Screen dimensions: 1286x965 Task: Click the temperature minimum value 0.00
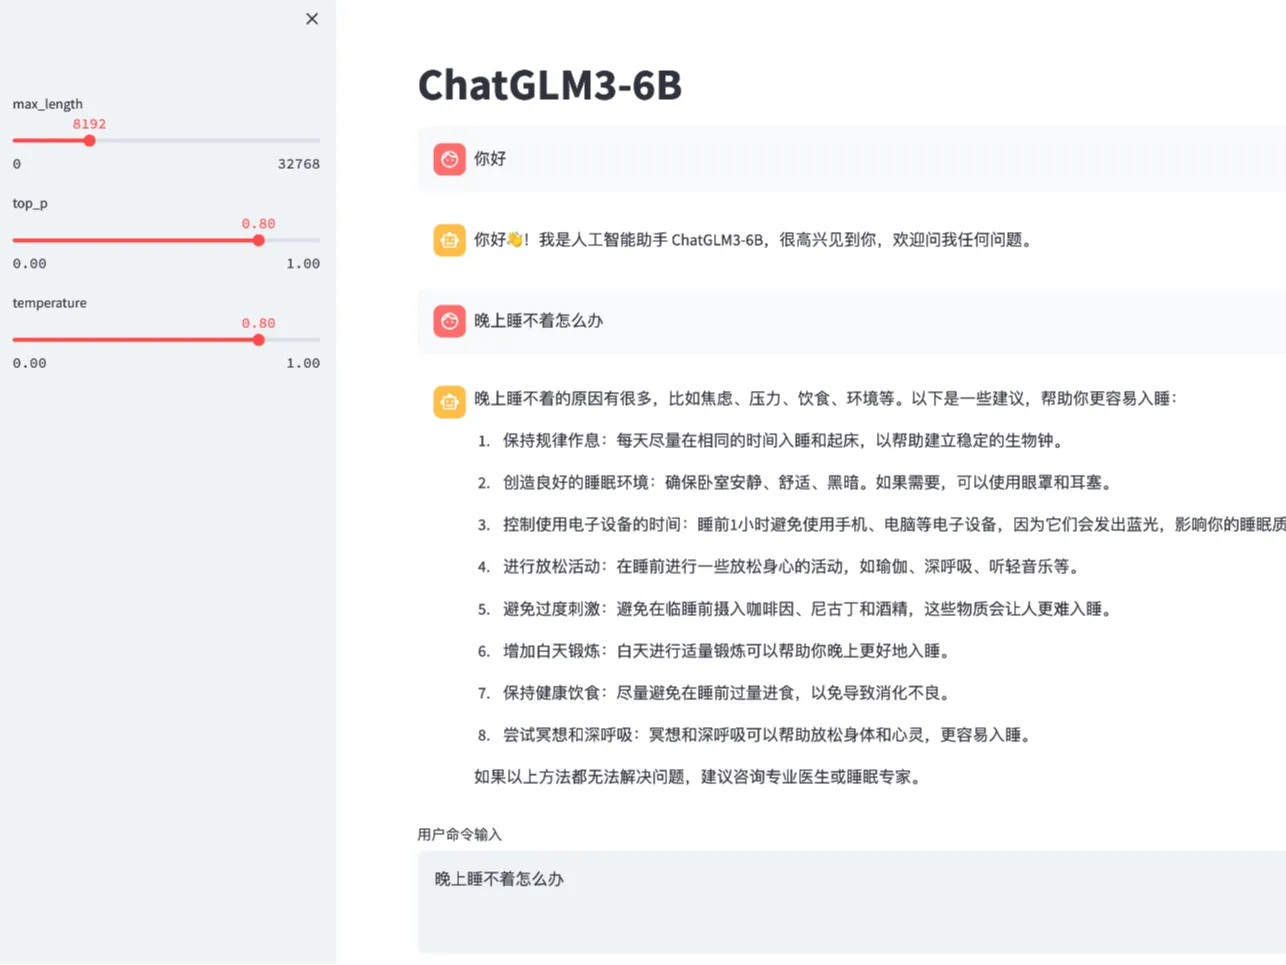tap(29, 363)
